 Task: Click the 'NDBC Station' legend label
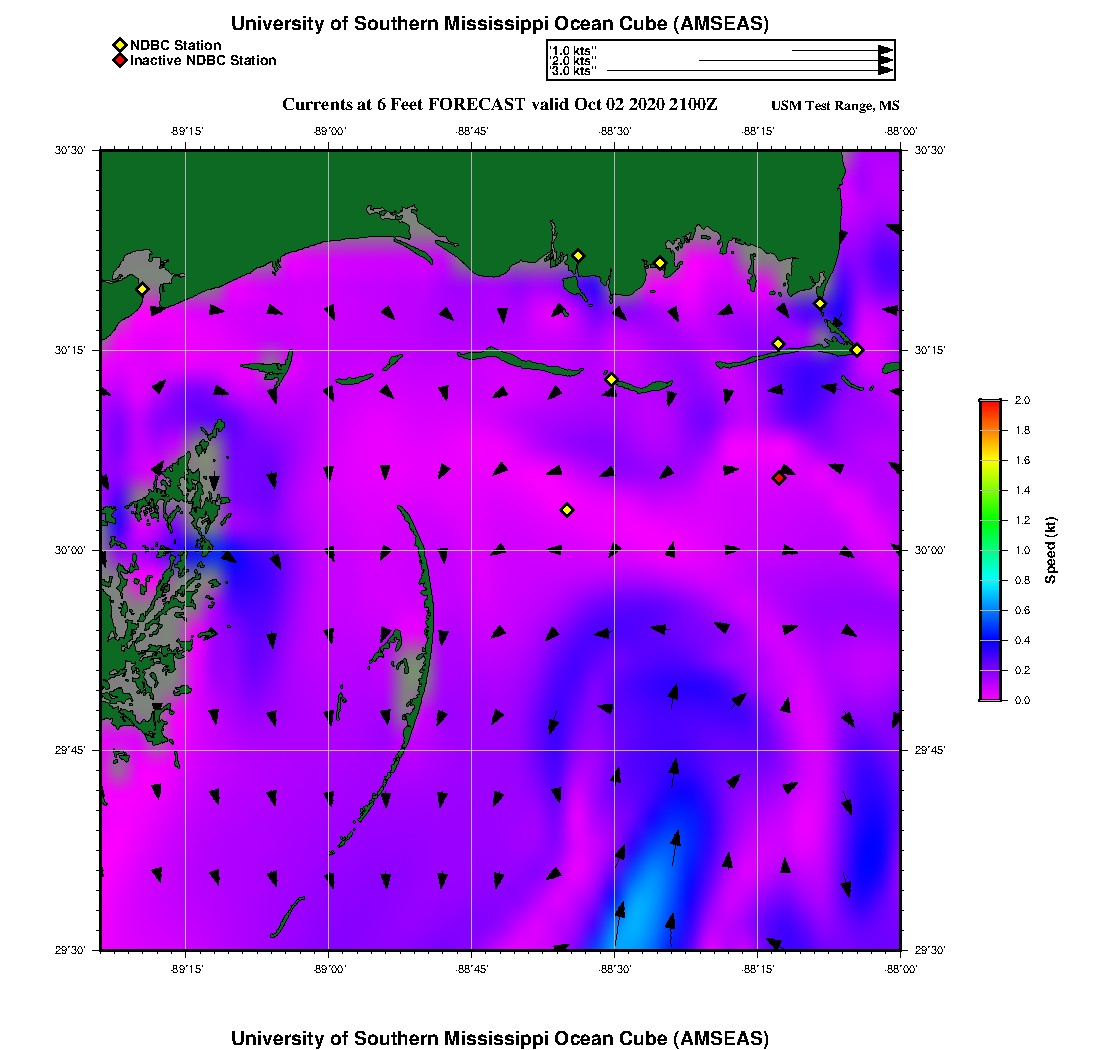tap(175, 45)
